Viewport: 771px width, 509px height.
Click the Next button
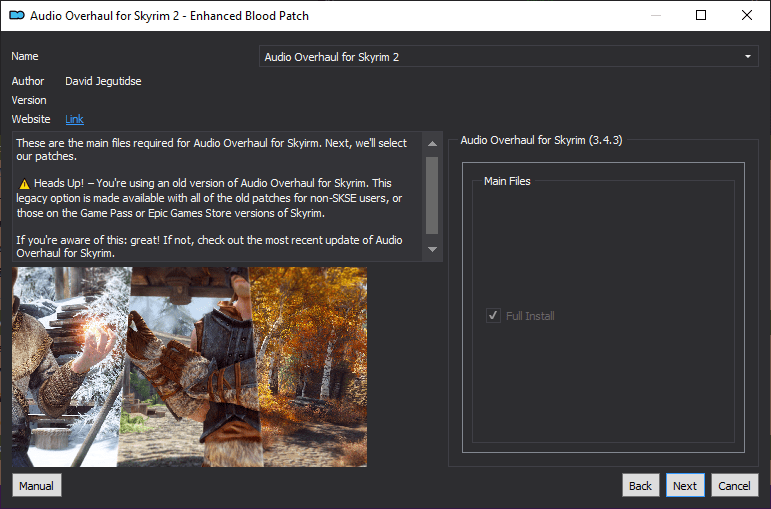pyautogui.click(x=685, y=485)
